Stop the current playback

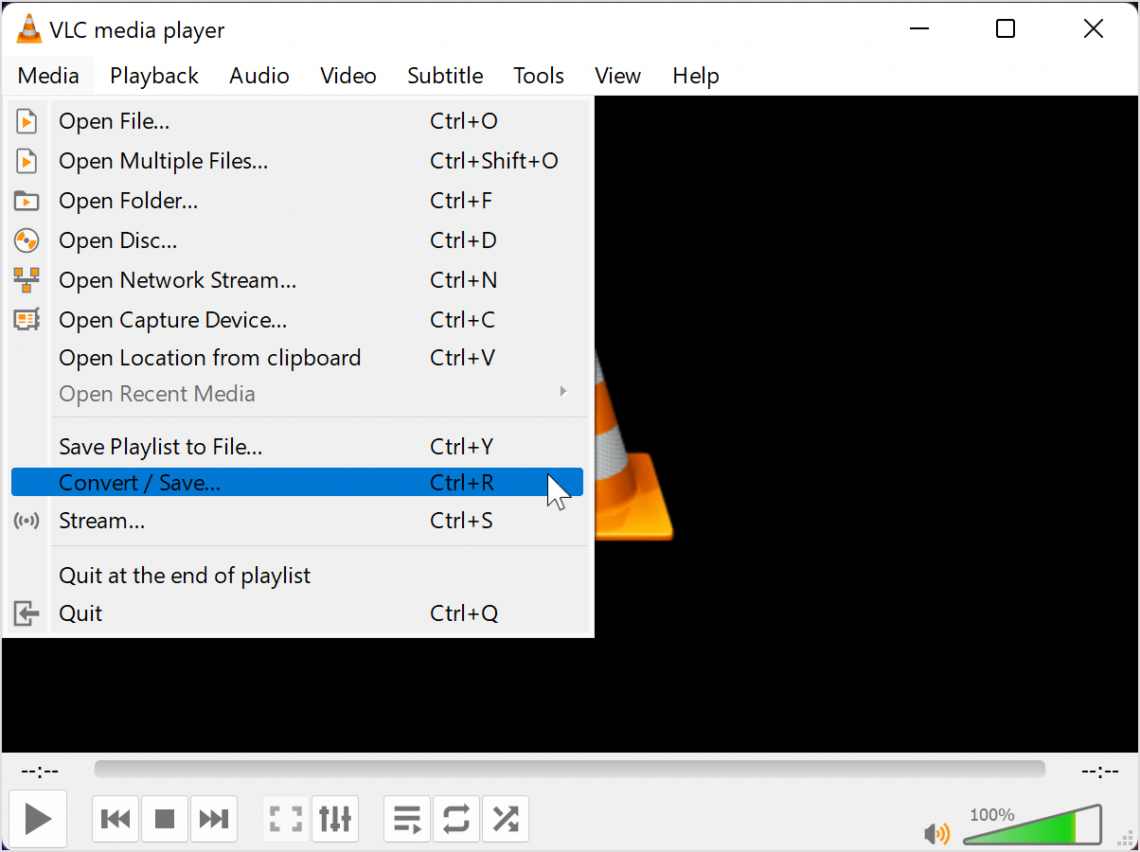(x=164, y=818)
